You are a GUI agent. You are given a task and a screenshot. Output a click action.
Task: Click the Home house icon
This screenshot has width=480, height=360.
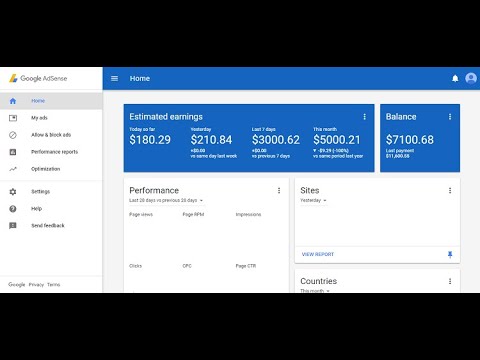point(13,101)
